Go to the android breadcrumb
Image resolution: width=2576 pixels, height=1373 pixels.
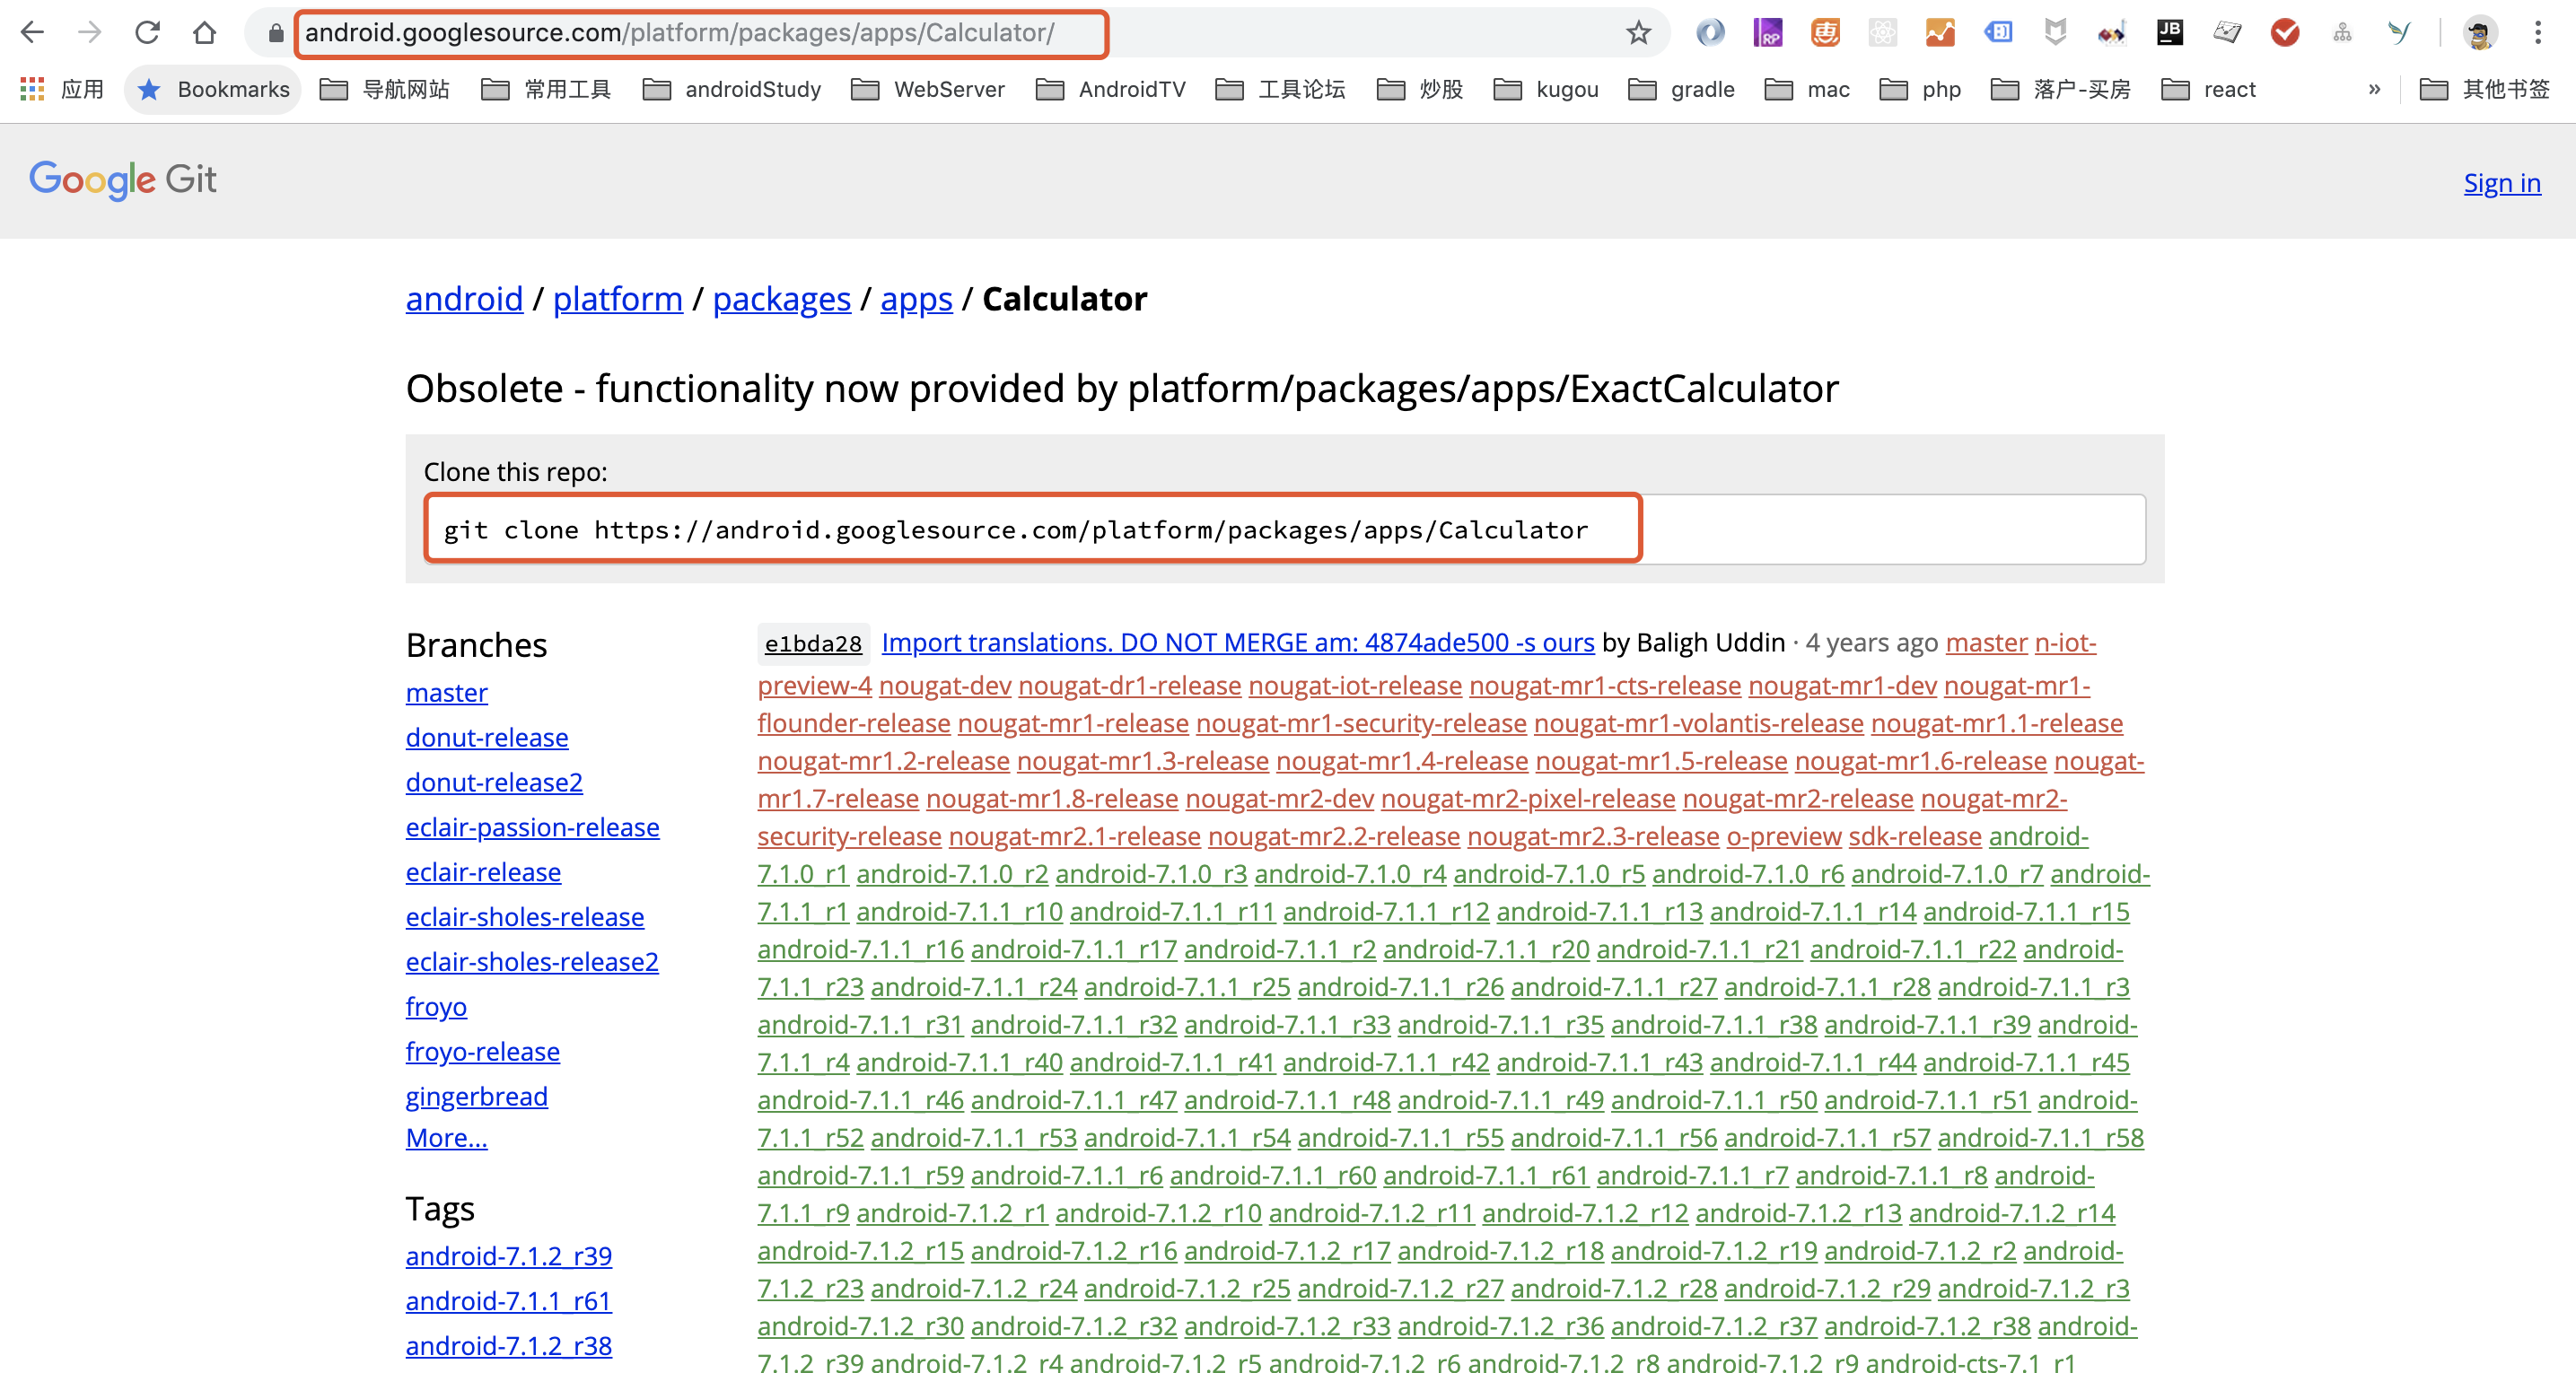tap(464, 299)
